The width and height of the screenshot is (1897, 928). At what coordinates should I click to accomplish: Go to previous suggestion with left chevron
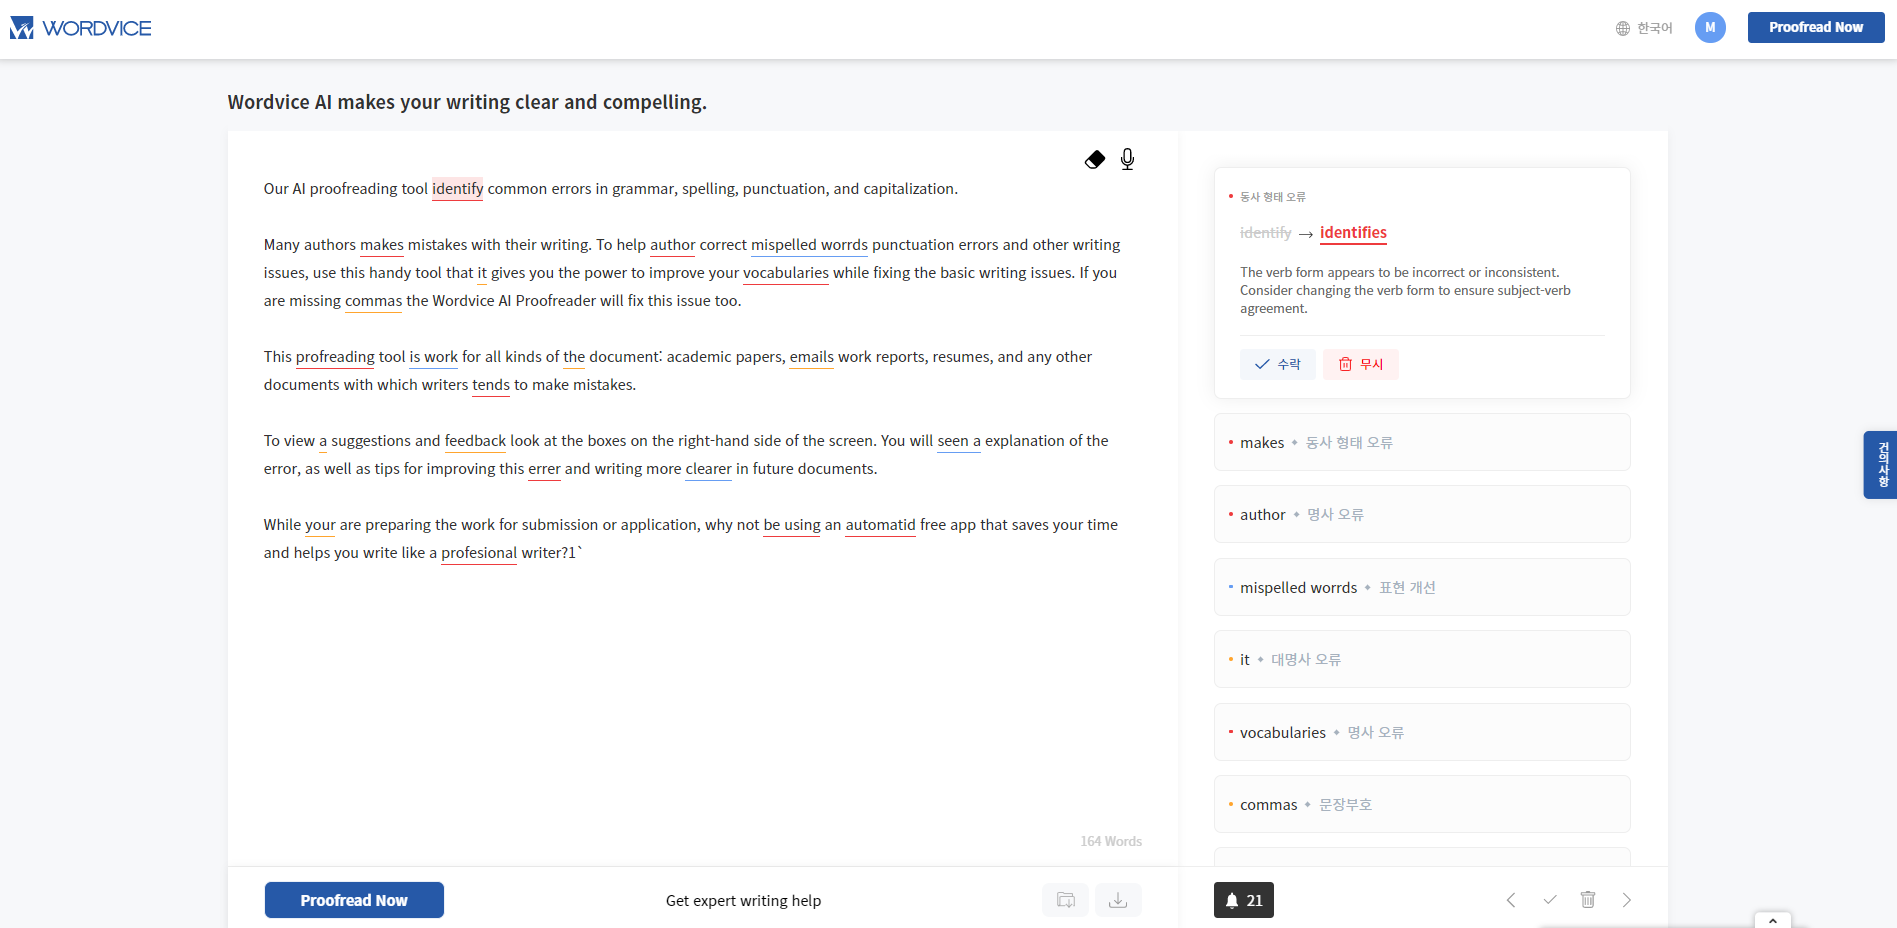[1511, 900]
